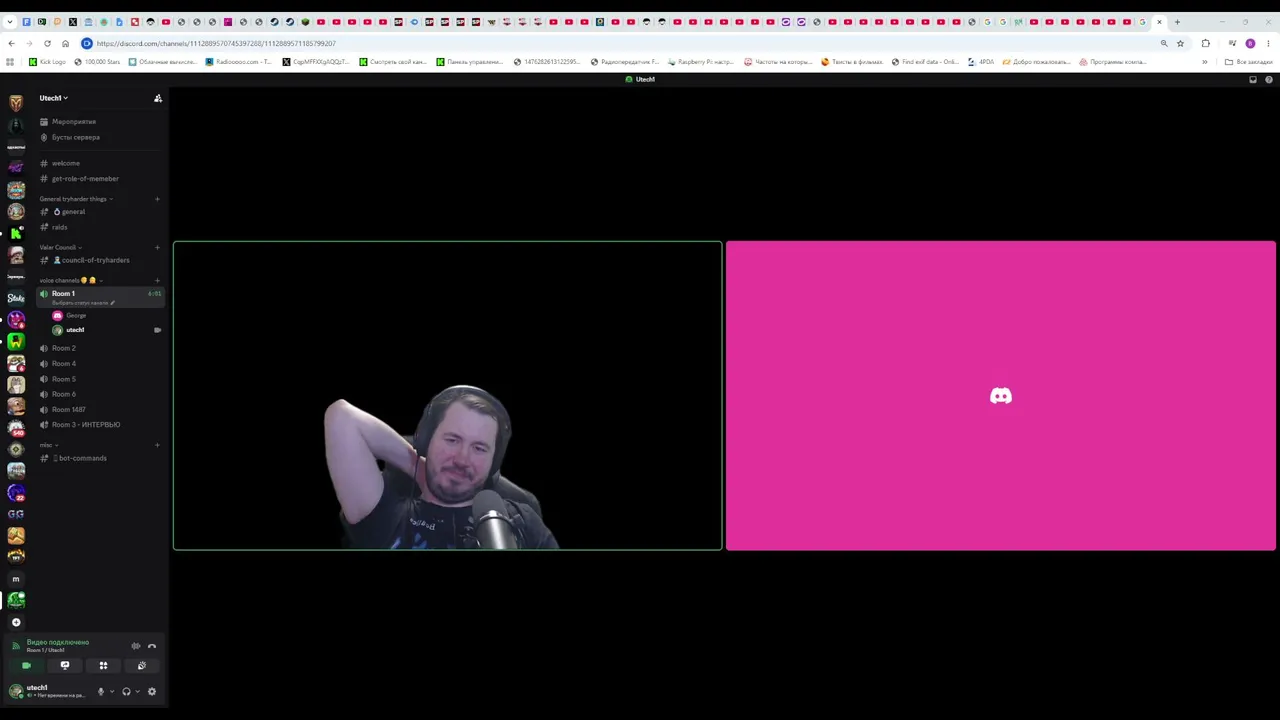This screenshot has height=720, width=1280.
Task: Open the Kick Logo bookmark
Action: tap(47, 62)
